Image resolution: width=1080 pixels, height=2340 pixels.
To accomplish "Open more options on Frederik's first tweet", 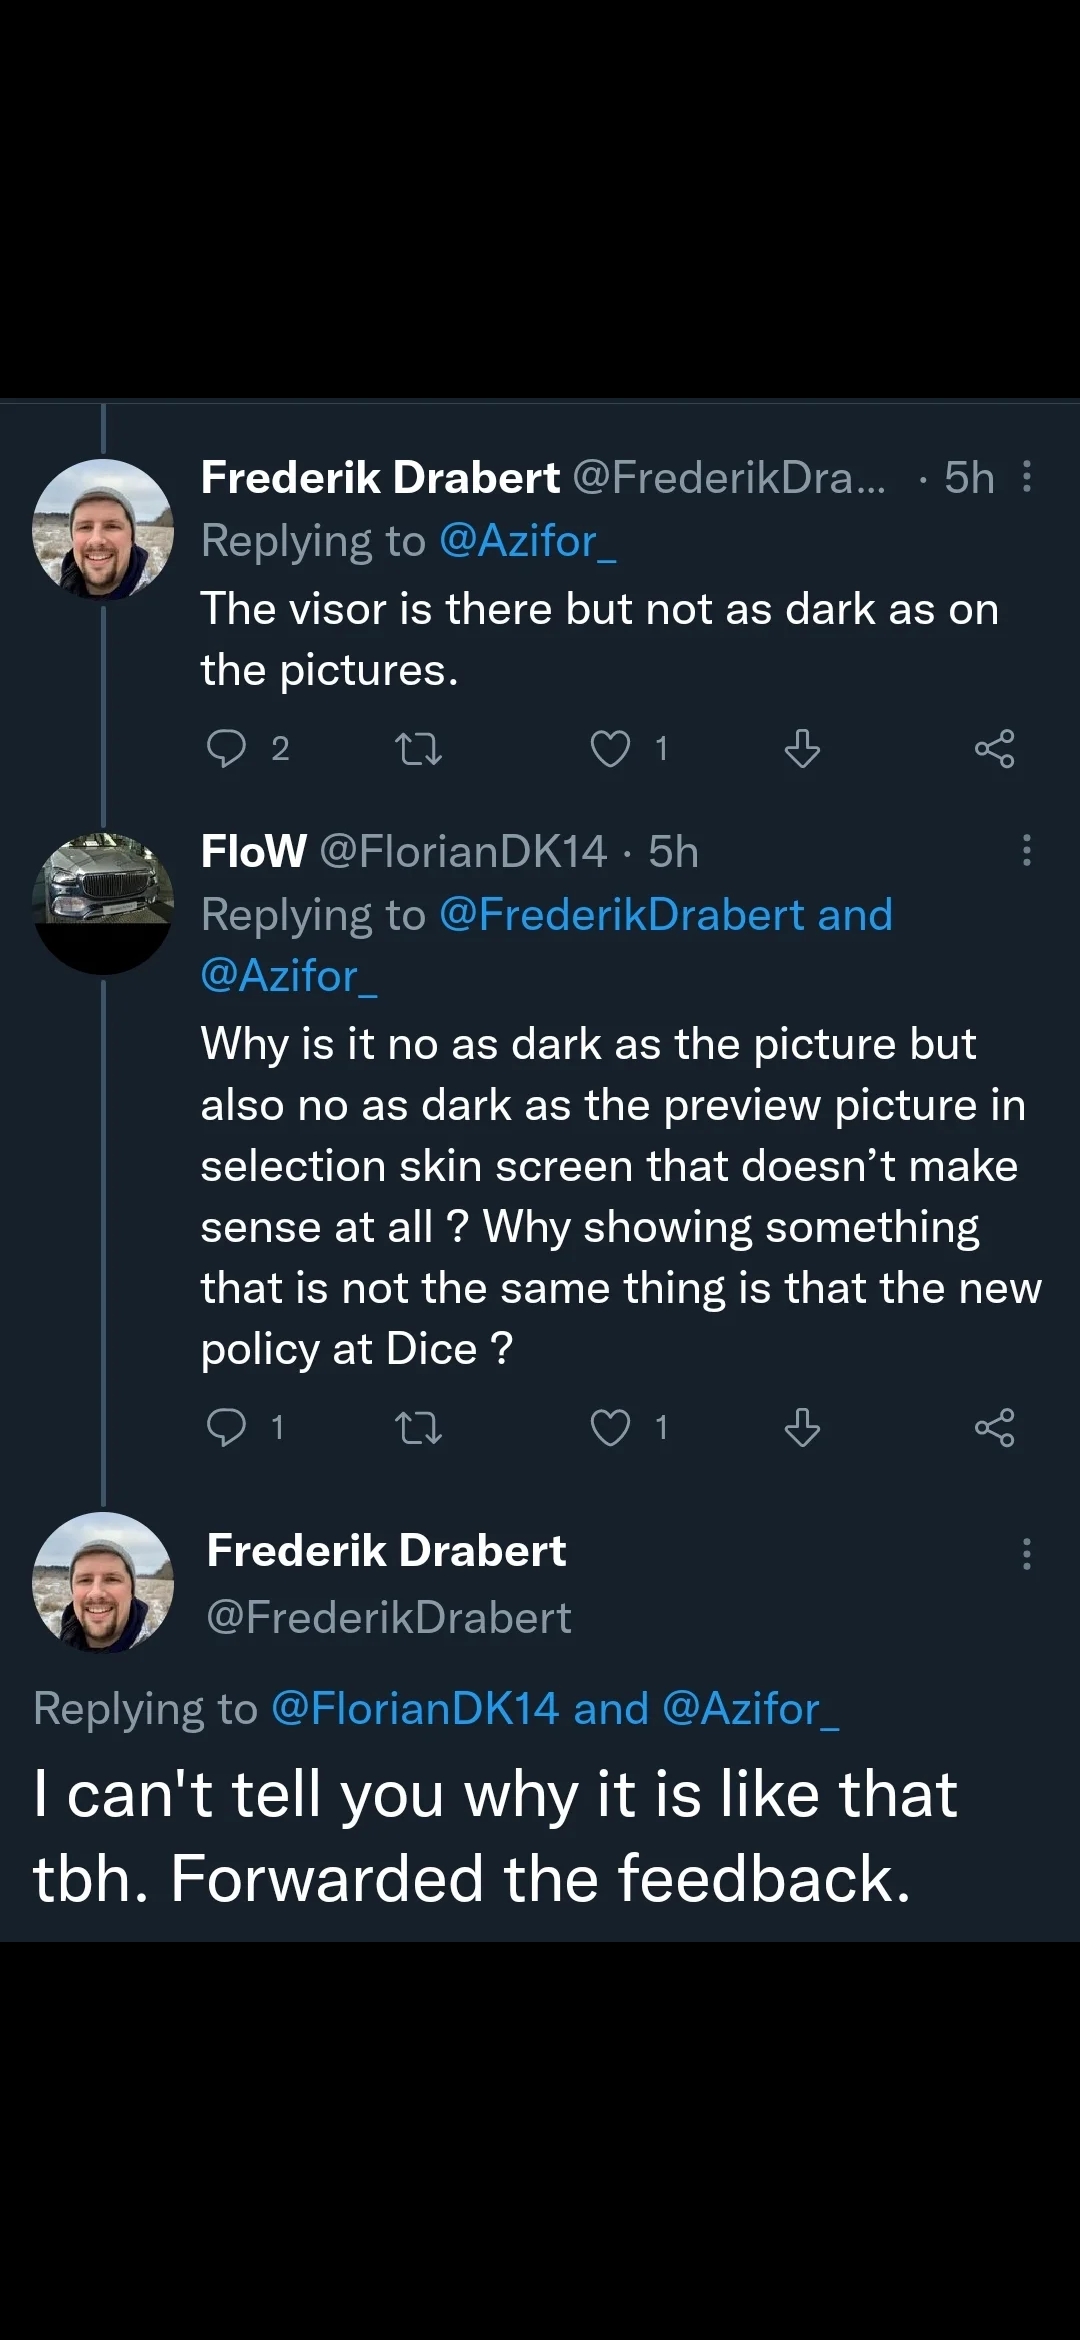I will (x=1026, y=477).
